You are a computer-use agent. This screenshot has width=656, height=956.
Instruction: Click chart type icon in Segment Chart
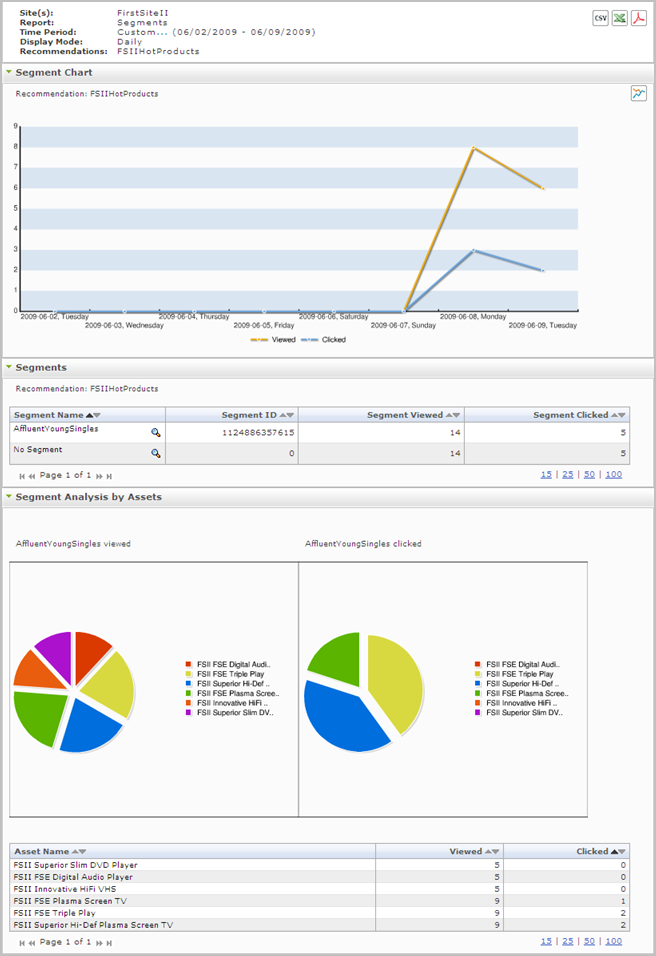click(x=638, y=93)
